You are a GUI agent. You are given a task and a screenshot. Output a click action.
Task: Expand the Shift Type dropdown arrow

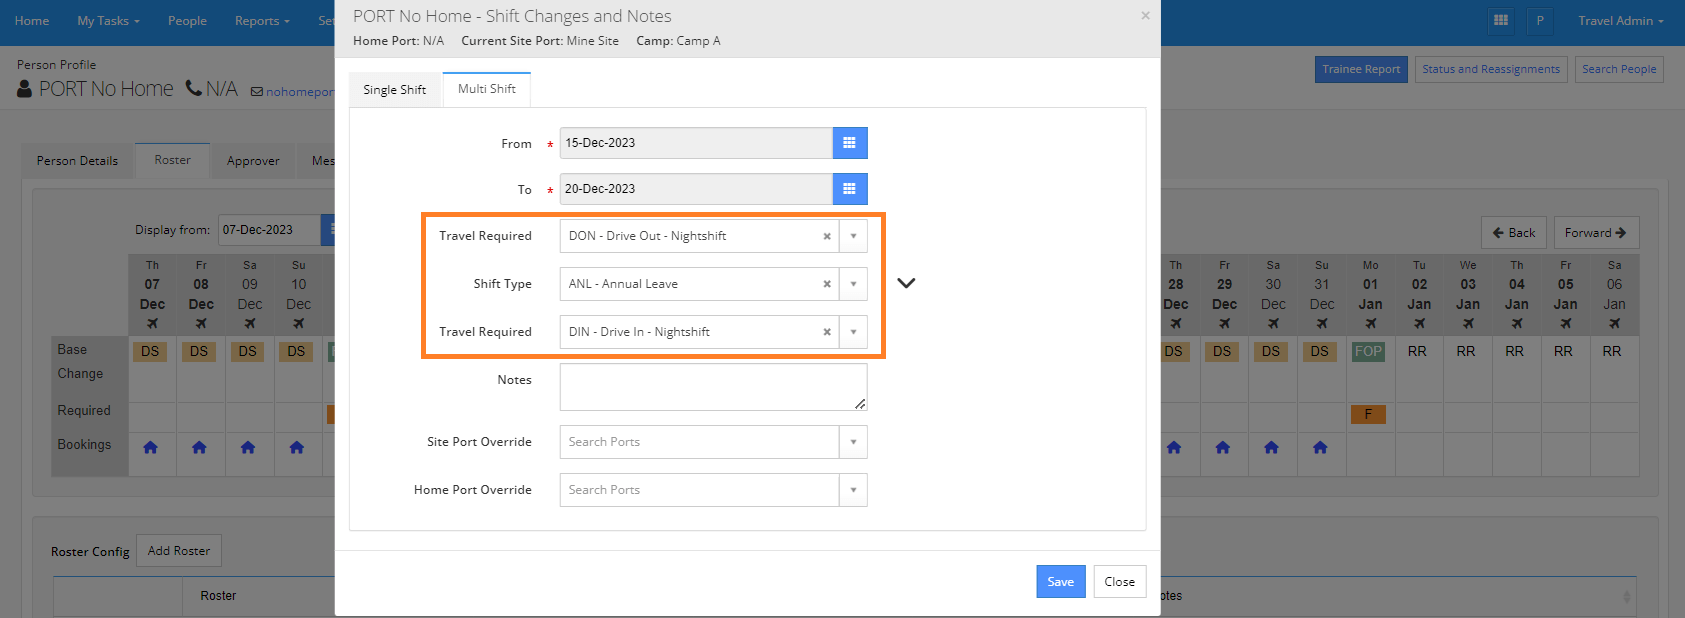[853, 284]
